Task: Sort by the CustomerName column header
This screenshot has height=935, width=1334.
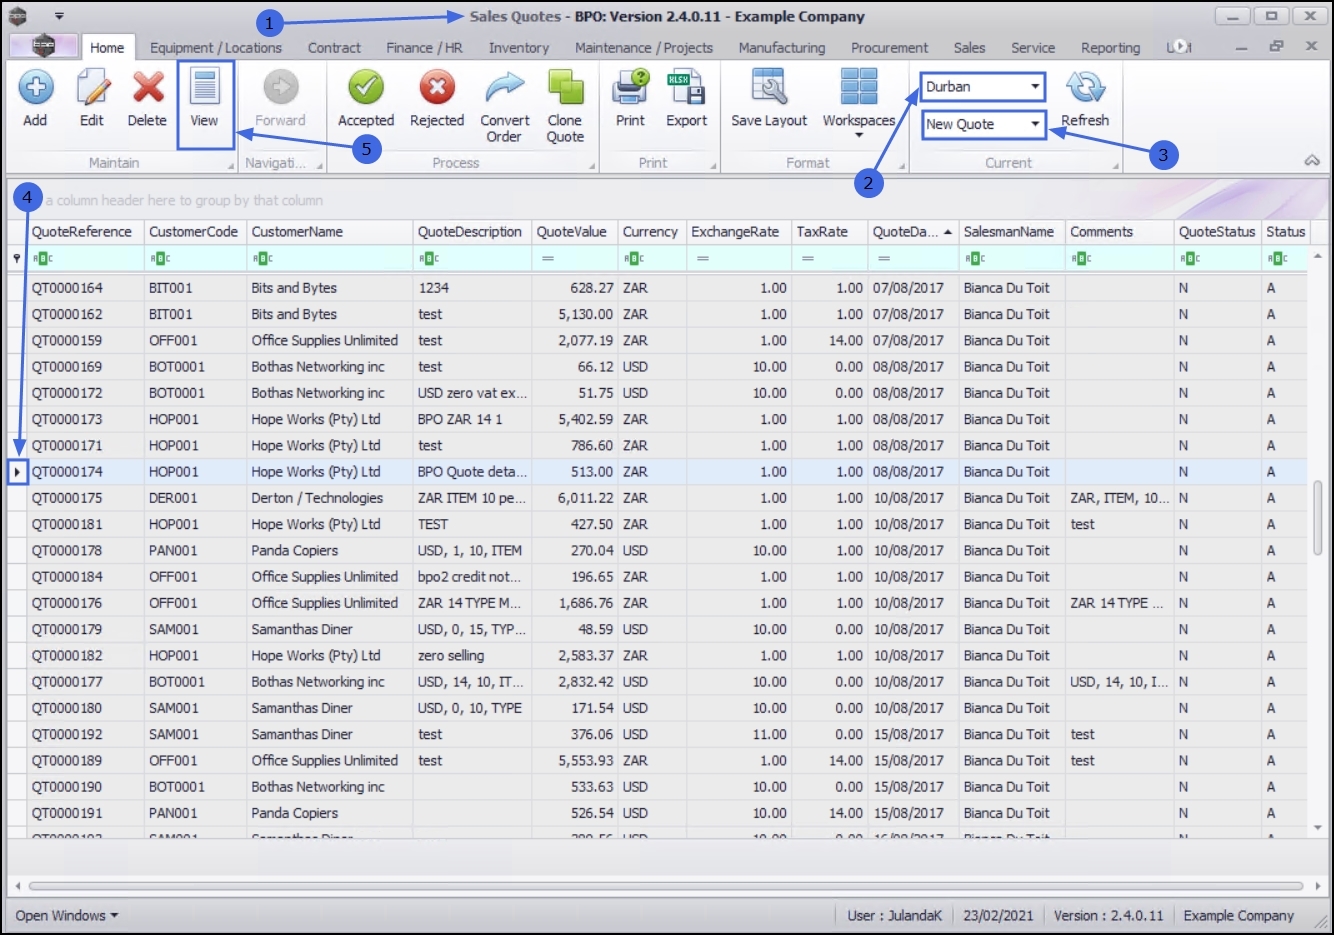Action: pyautogui.click(x=330, y=232)
